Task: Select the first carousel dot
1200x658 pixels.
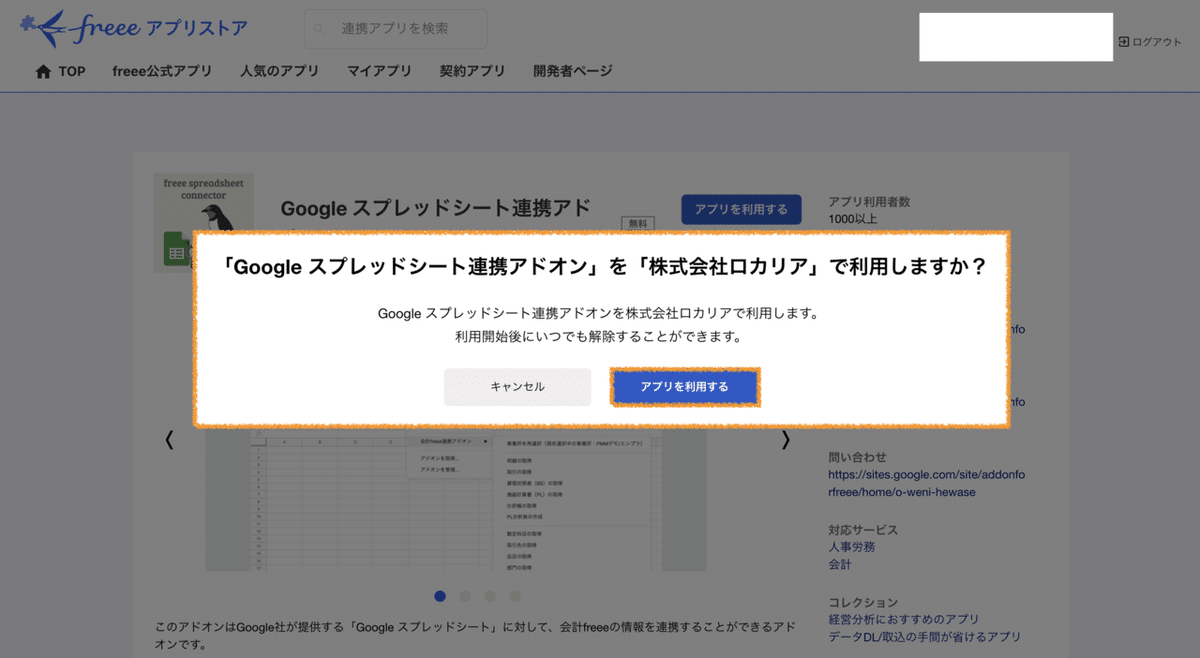Action: point(440,596)
